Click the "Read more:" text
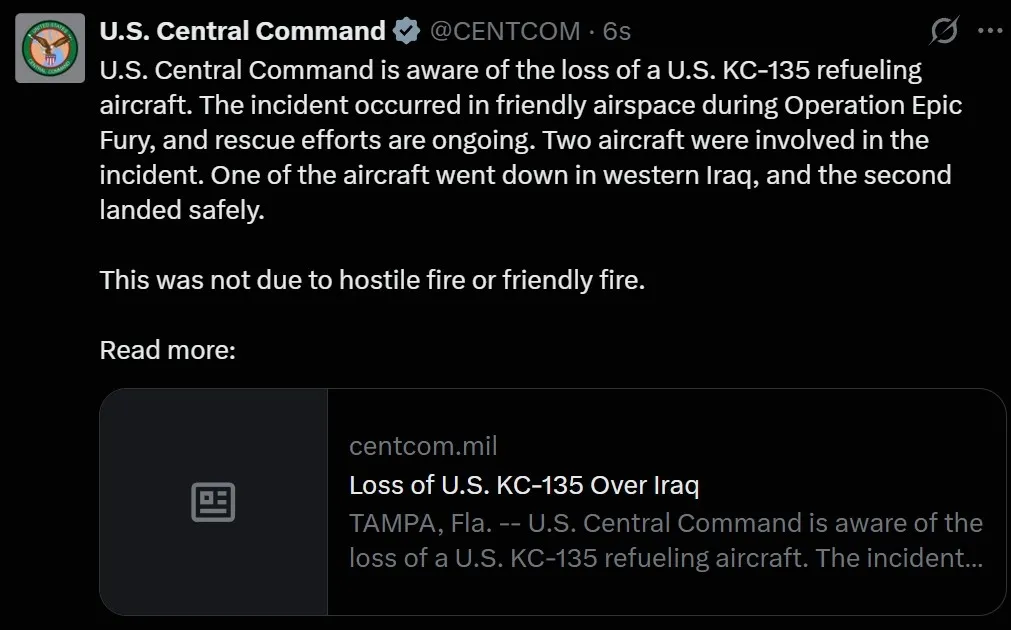 167,350
